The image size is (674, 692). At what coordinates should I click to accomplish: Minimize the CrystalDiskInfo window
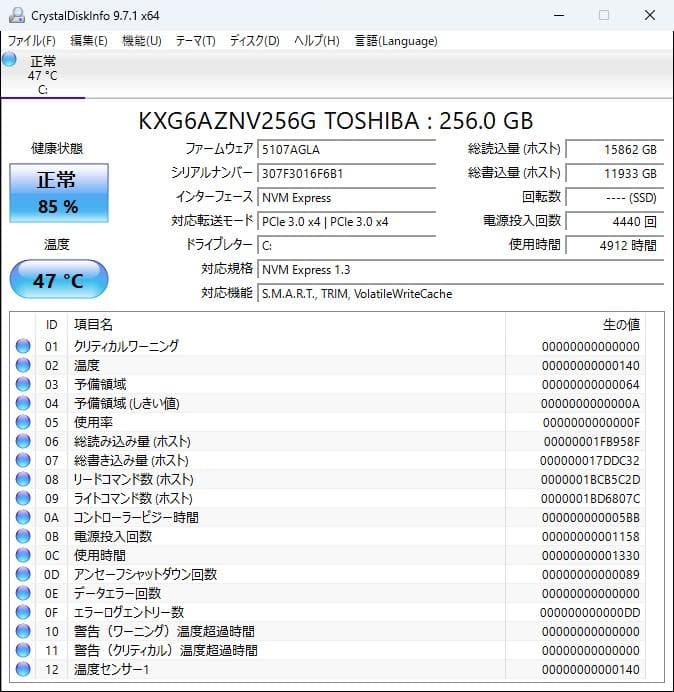click(x=559, y=15)
